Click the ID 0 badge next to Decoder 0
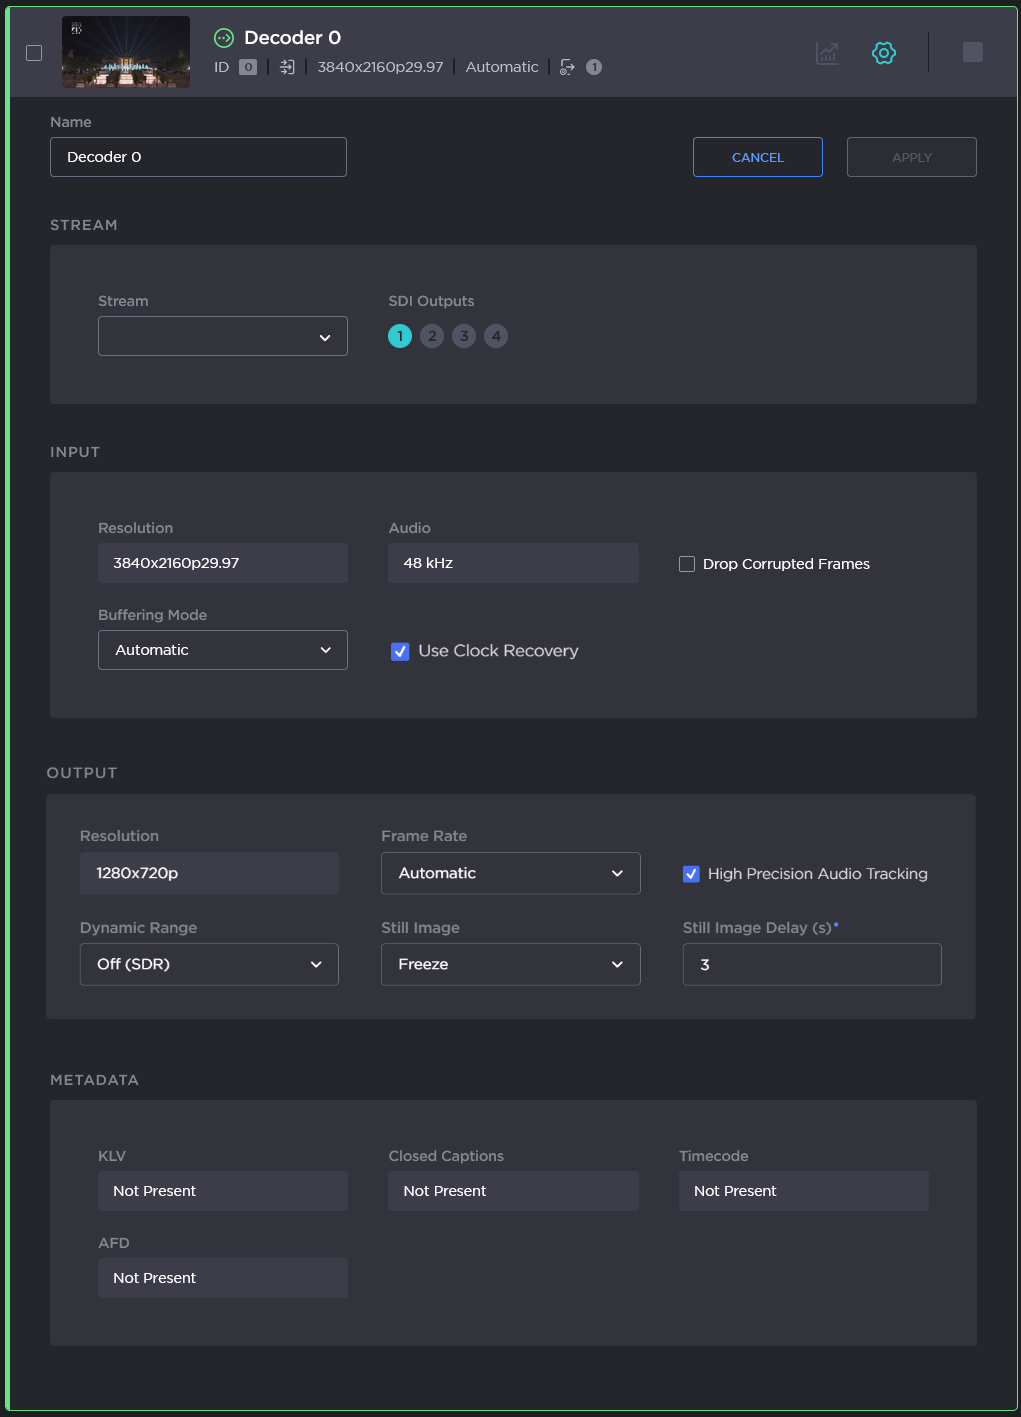 pyautogui.click(x=246, y=67)
